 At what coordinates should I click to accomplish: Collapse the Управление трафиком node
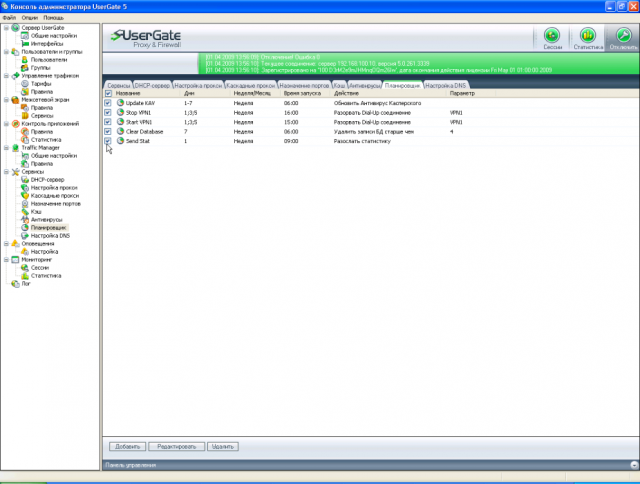pos(7,76)
